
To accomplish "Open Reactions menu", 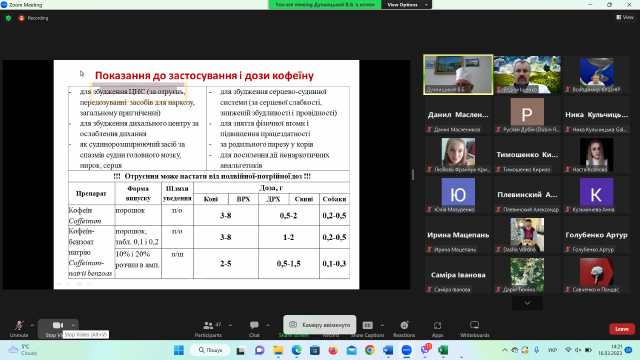I will (404, 329).
